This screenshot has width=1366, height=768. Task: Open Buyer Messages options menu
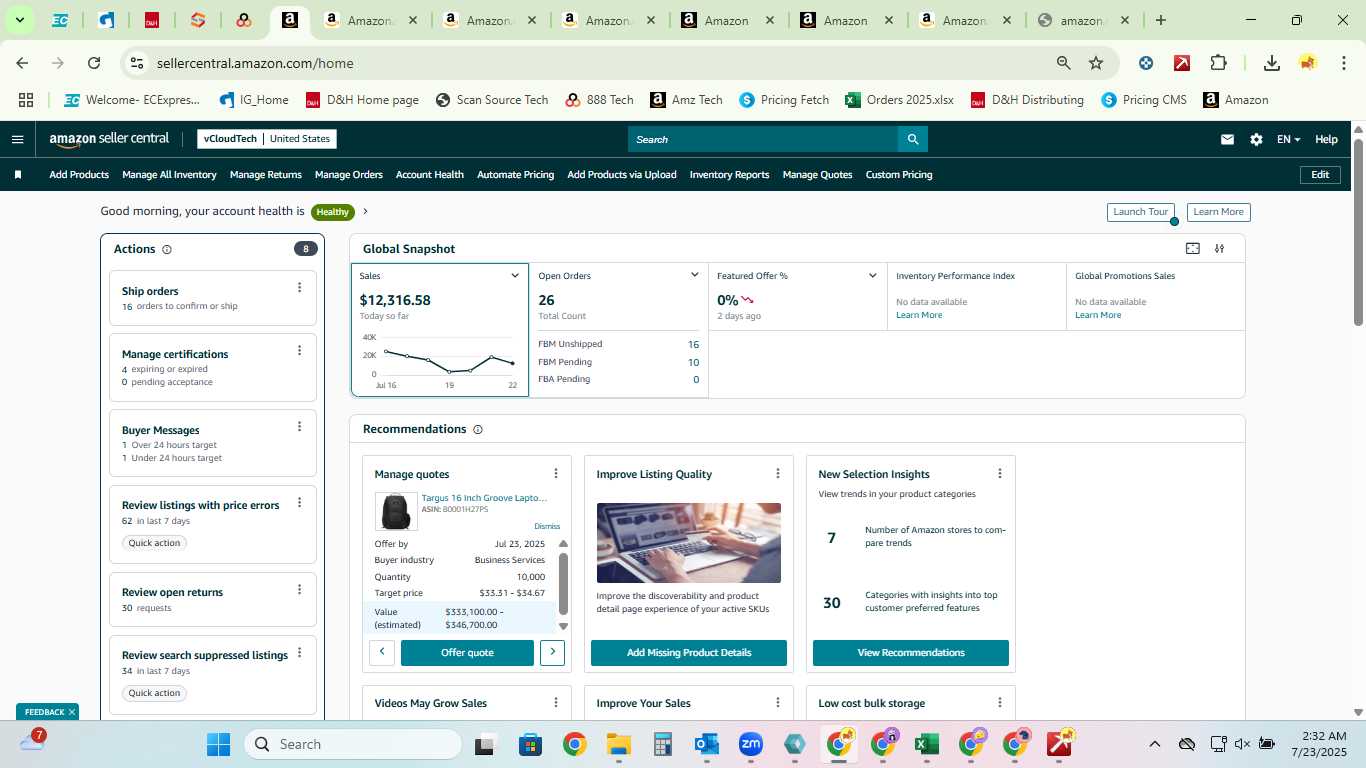pos(299,427)
